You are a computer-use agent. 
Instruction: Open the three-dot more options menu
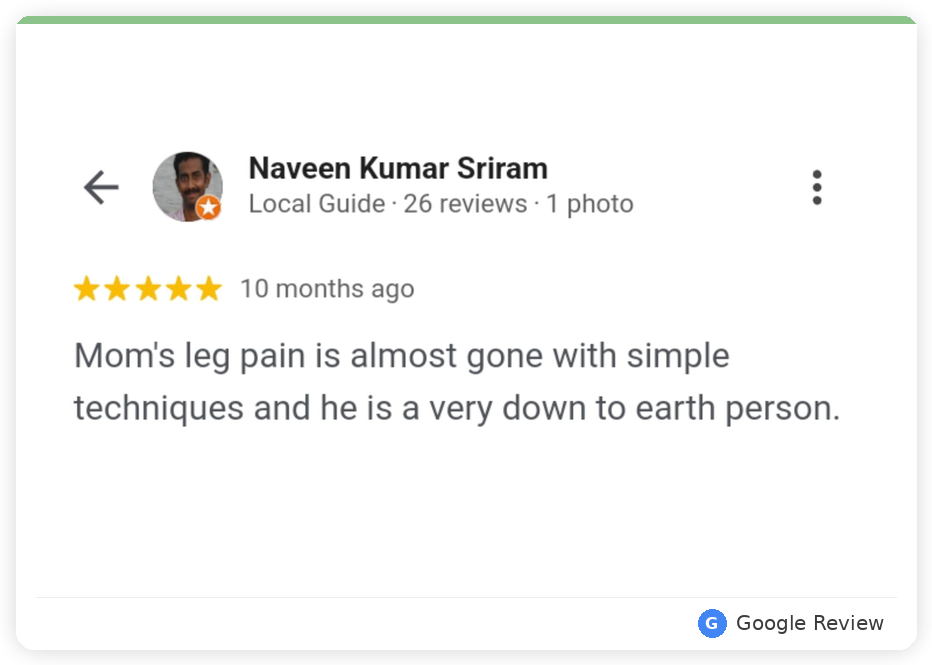click(x=817, y=188)
